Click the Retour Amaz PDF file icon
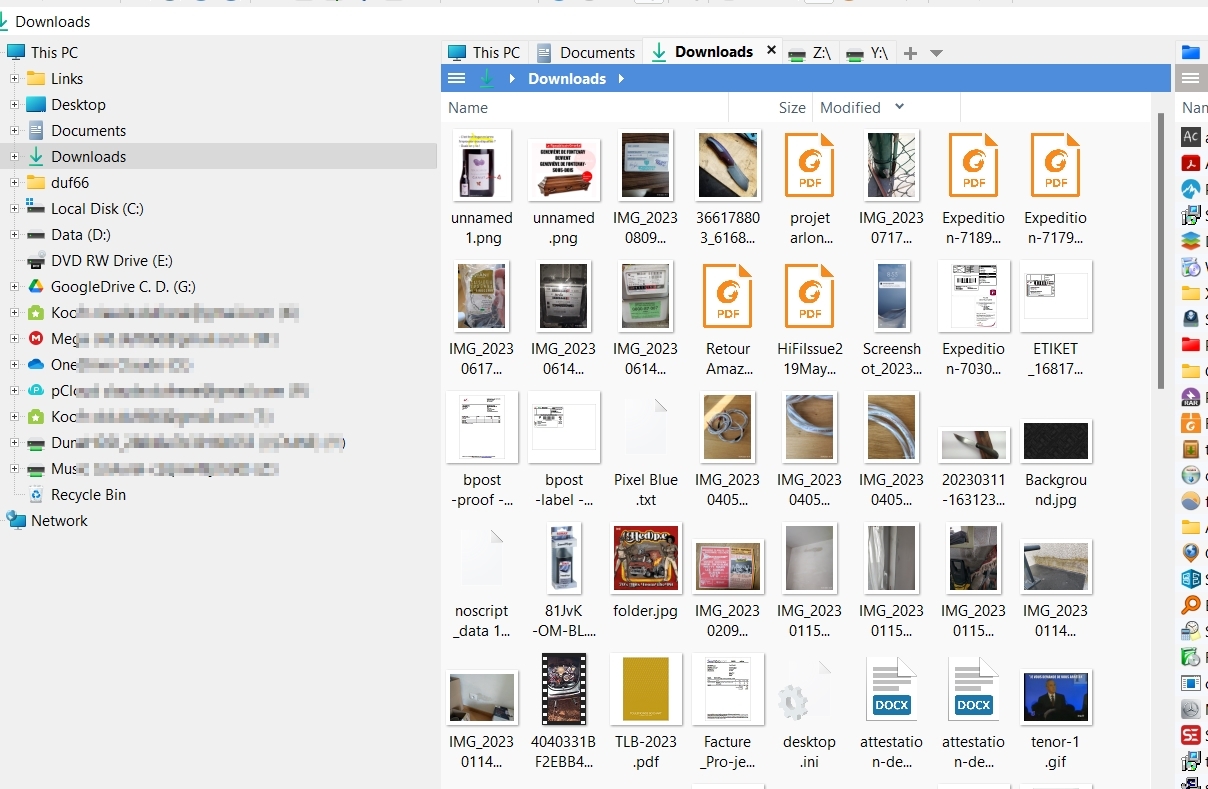The image size is (1208, 789). 728,297
